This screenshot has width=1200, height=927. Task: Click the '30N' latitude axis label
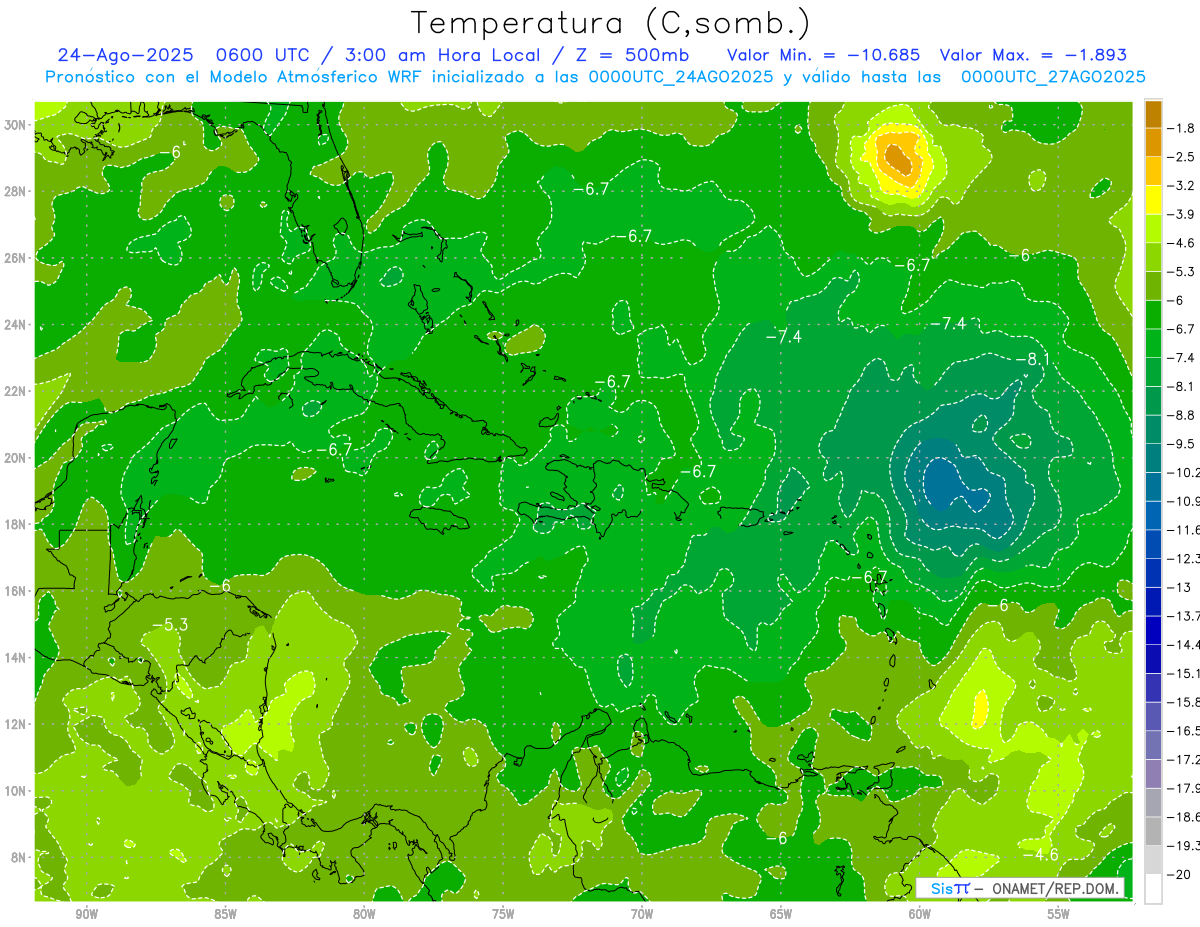(x=17, y=124)
